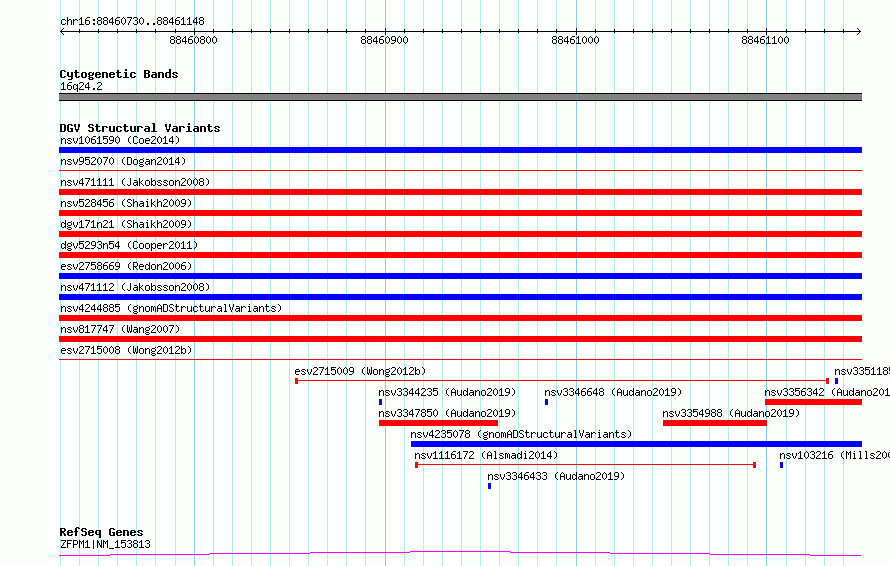
Task: Click the thin red line under nsv952070
Action: [x=460, y=170]
